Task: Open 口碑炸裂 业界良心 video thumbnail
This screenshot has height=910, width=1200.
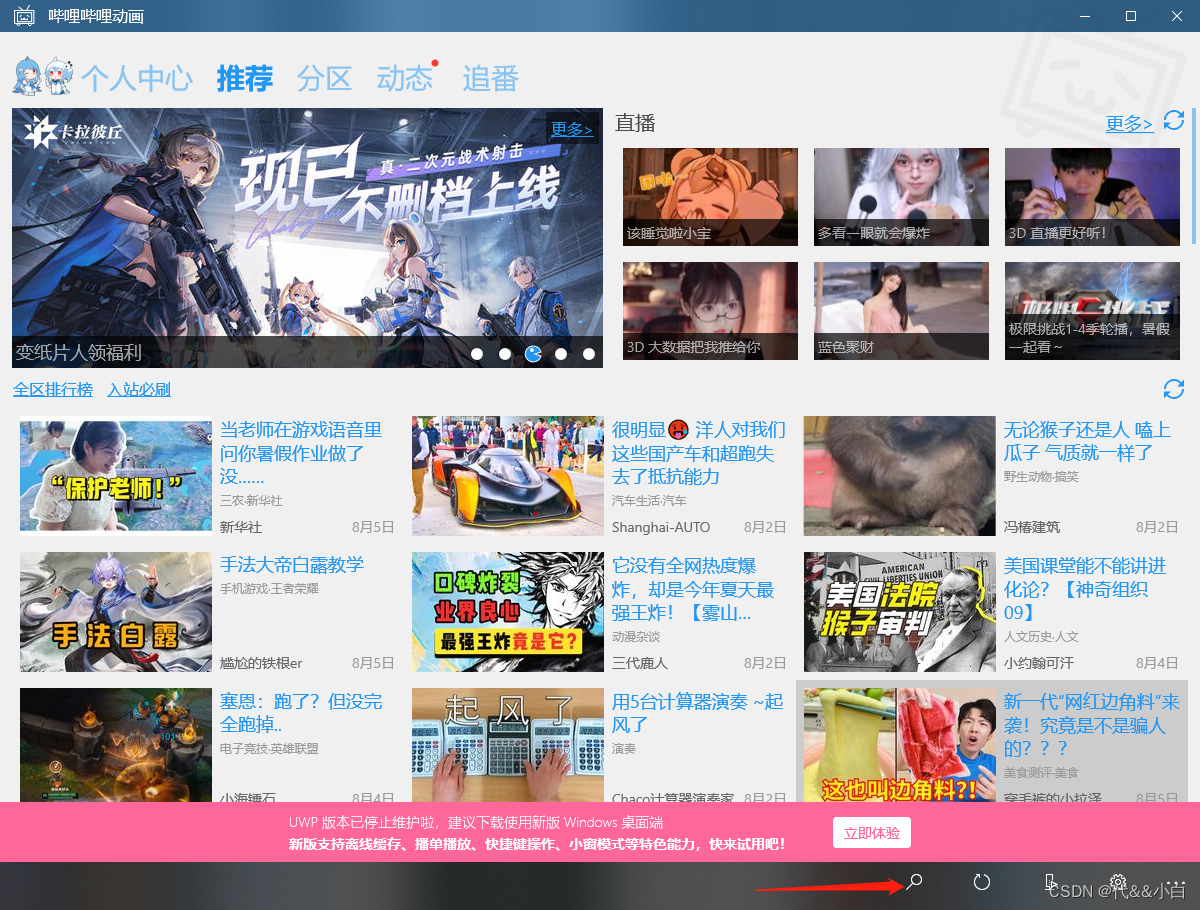Action: point(508,612)
